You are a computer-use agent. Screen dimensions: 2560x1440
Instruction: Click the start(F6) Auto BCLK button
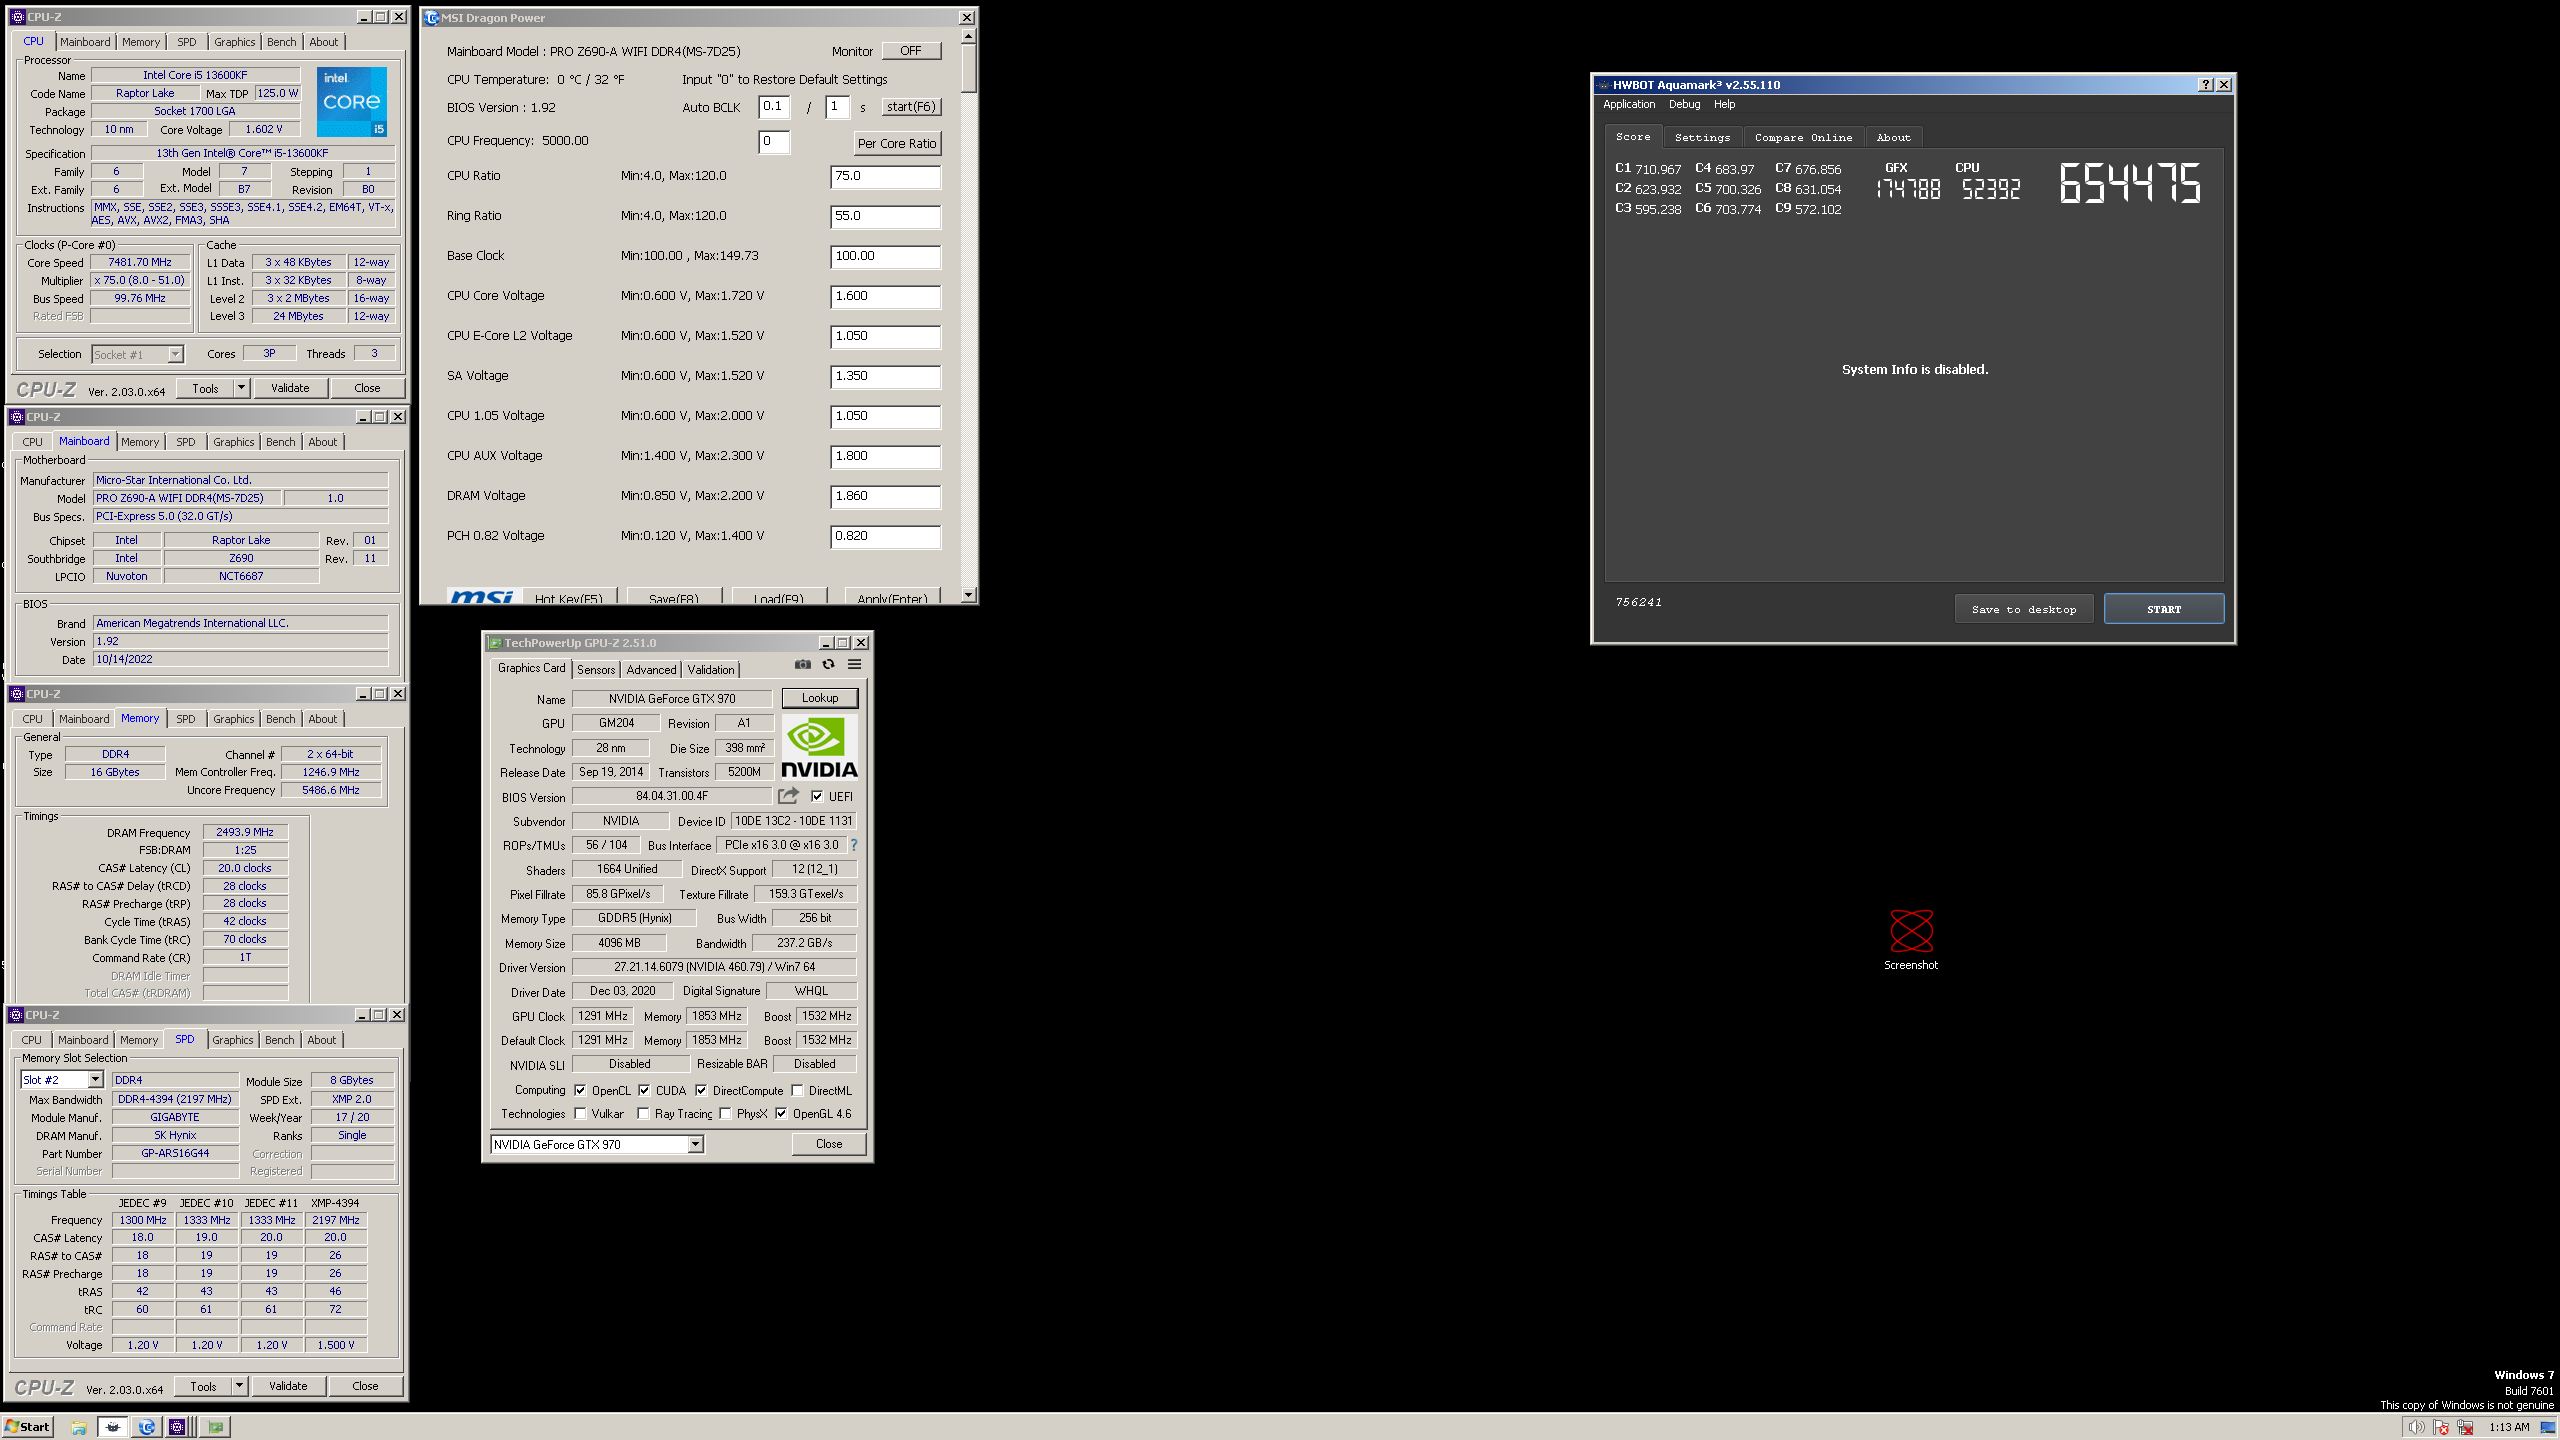click(911, 107)
